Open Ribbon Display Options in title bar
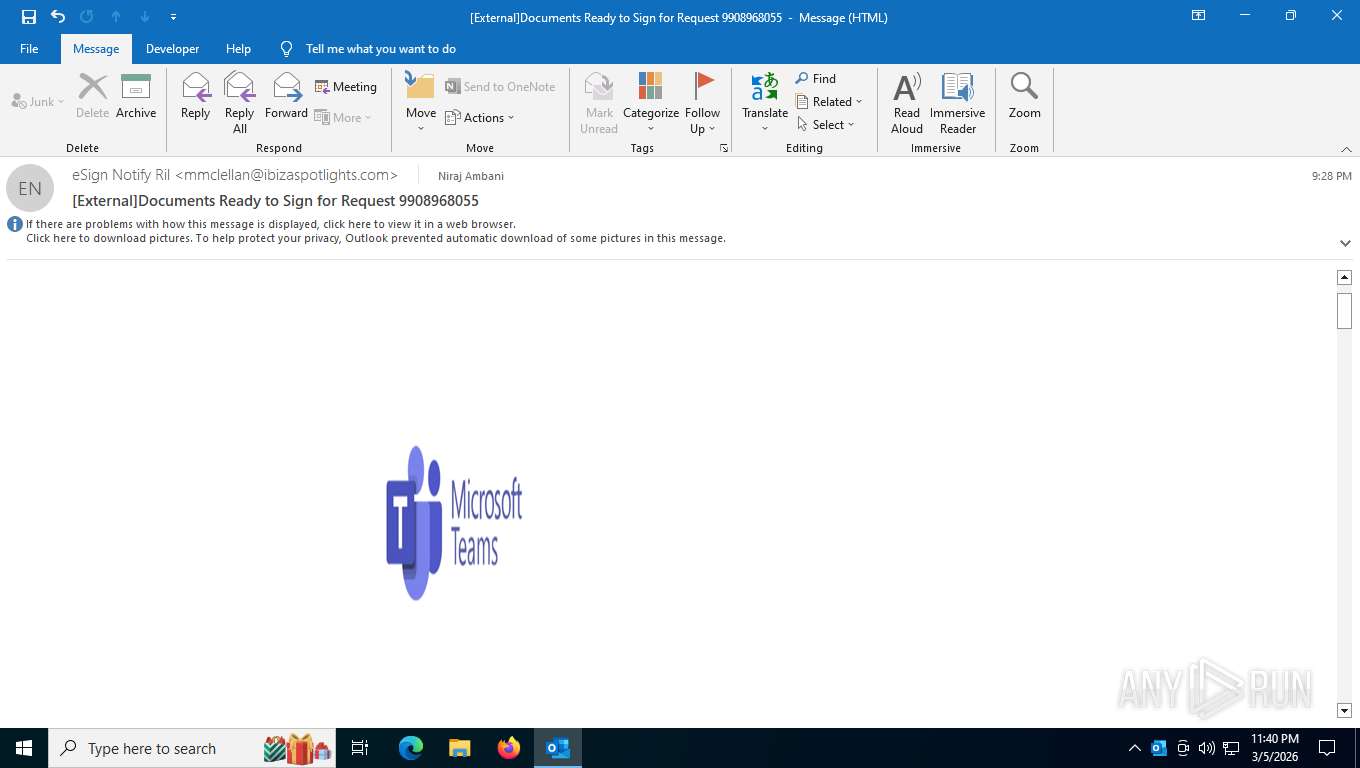 [1198, 16]
